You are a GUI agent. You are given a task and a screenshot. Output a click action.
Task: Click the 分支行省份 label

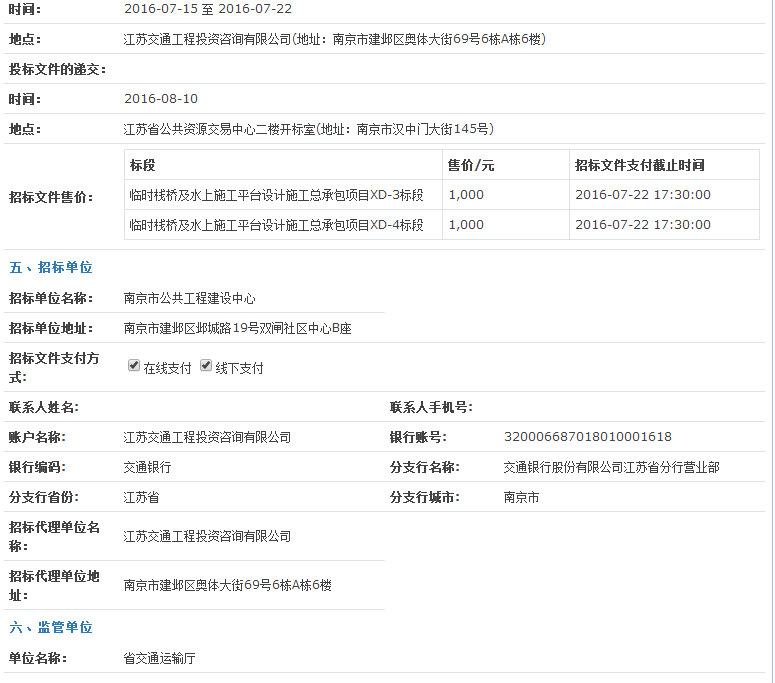(44, 497)
